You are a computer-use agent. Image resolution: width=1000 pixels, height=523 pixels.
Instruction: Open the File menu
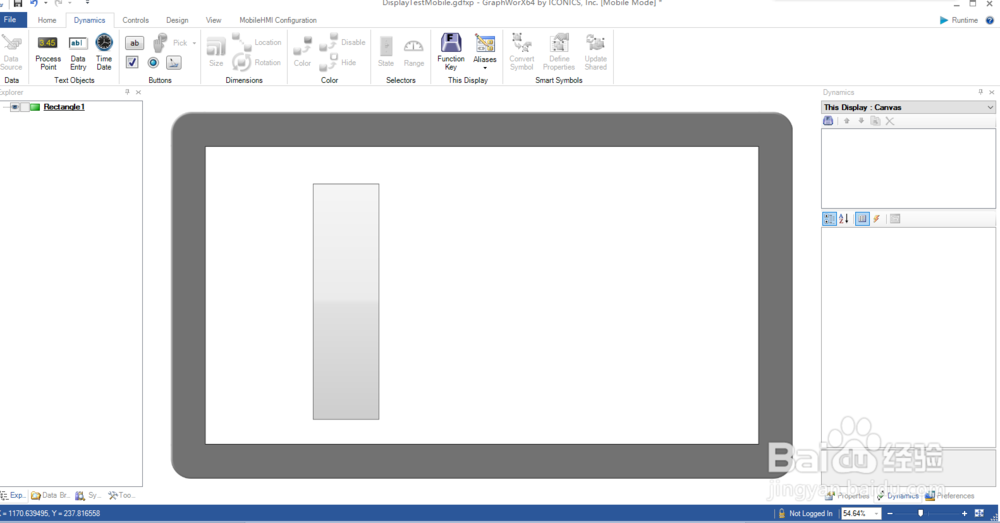coord(11,20)
